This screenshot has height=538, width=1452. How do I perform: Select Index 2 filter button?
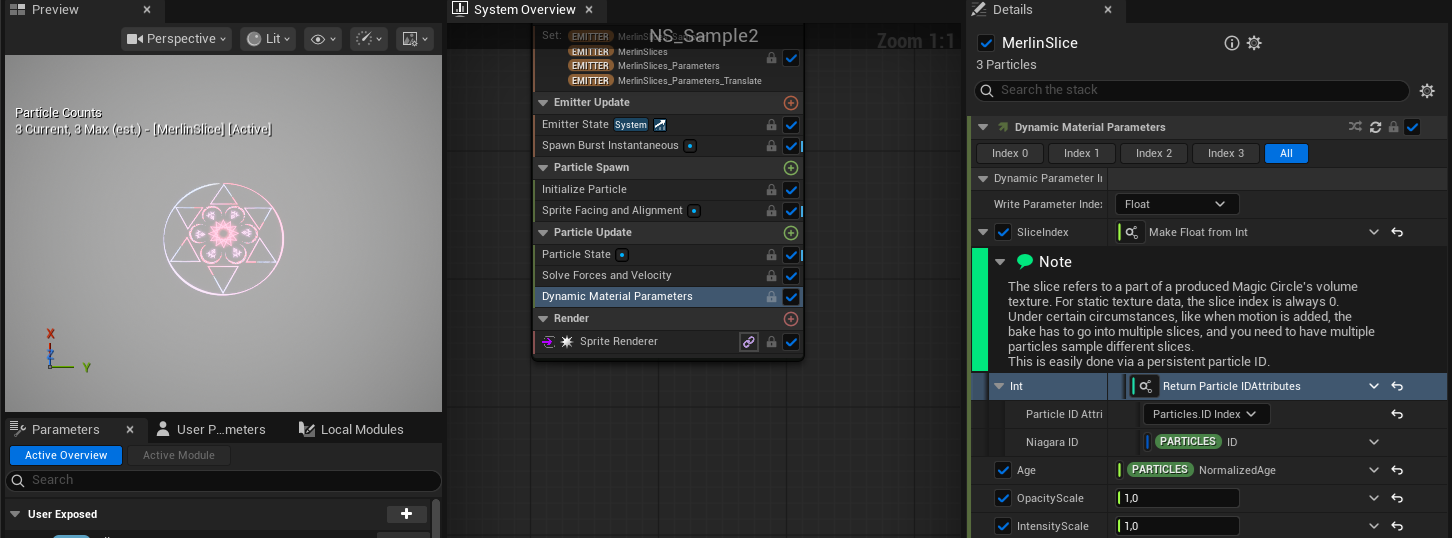1154,153
